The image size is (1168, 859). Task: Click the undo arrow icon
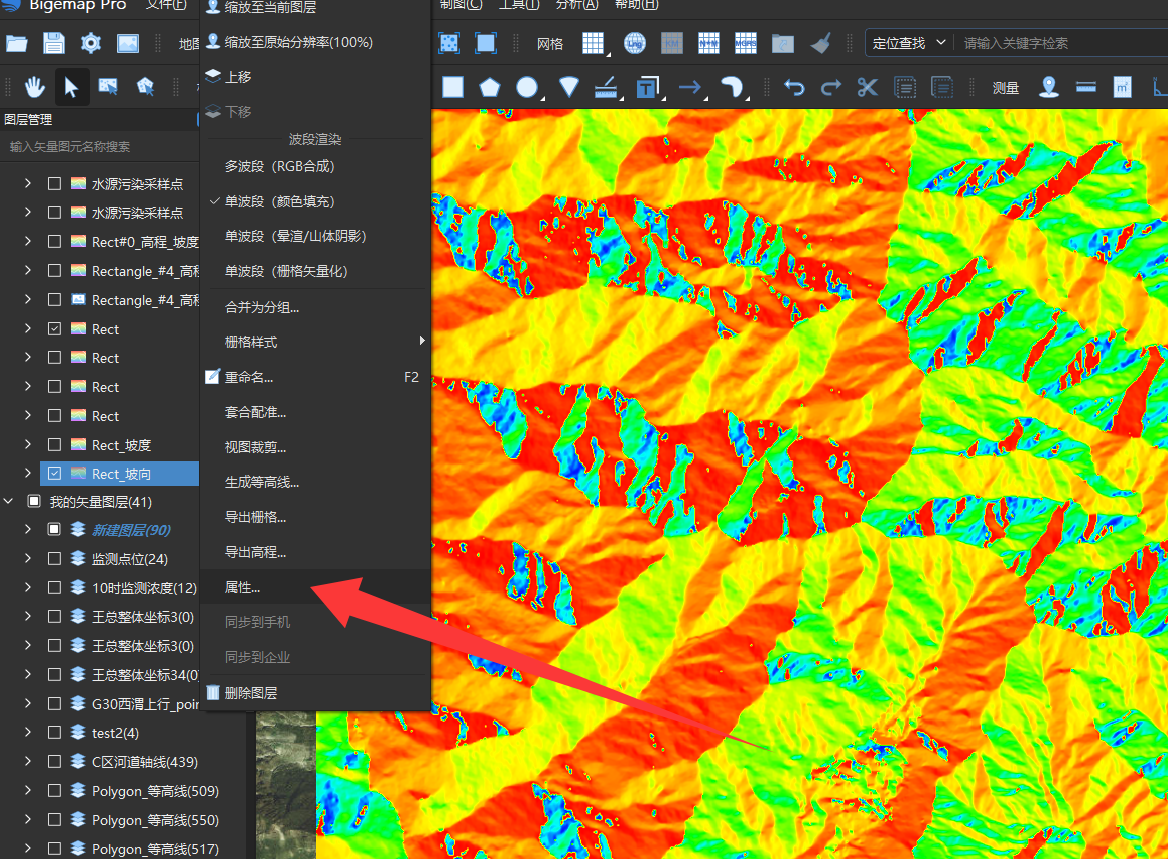click(x=794, y=87)
